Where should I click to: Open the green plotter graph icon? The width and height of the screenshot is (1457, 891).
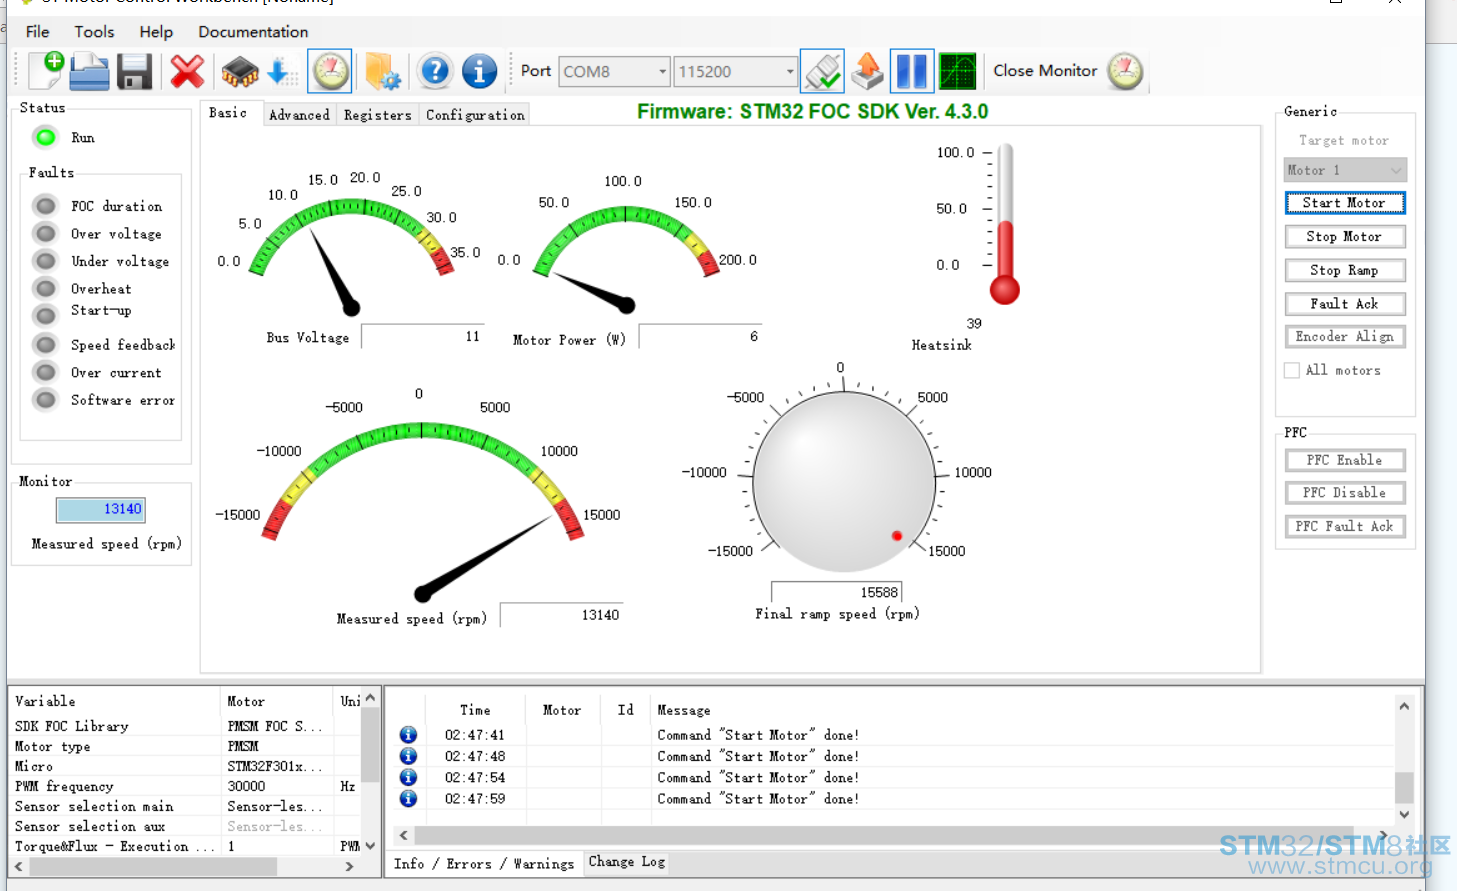point(957,71)
